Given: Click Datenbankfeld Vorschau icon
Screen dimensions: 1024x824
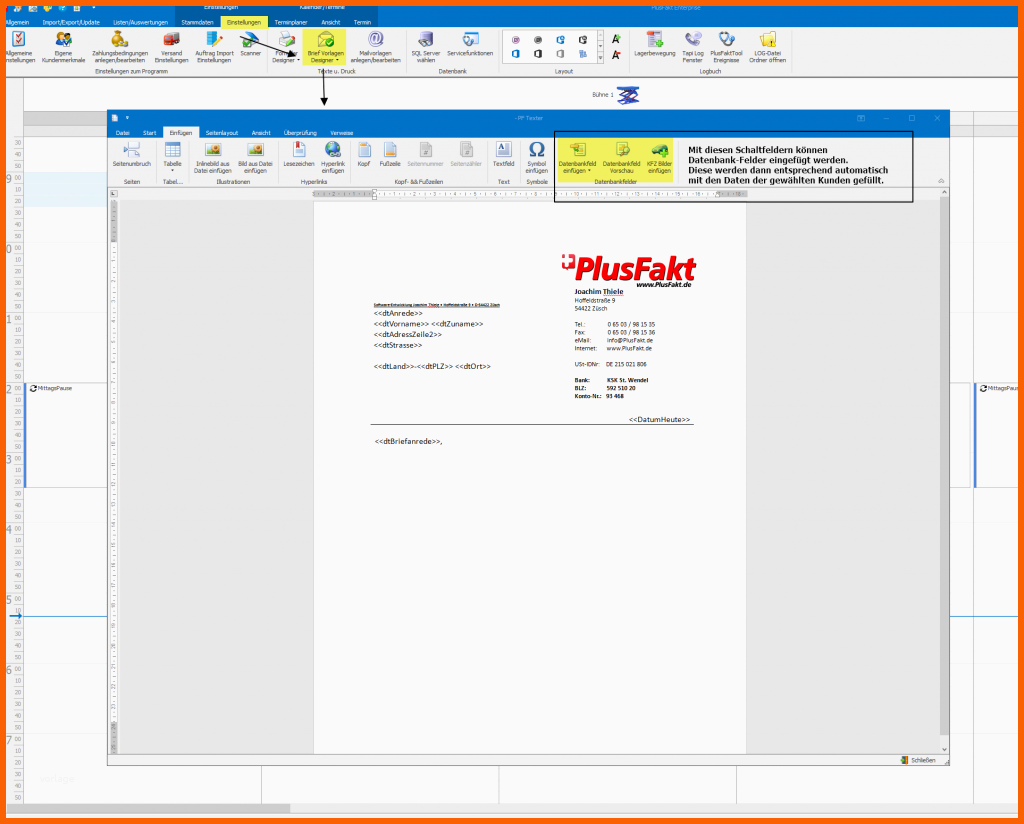Looking at the screenshot, I should coord(621,156).
